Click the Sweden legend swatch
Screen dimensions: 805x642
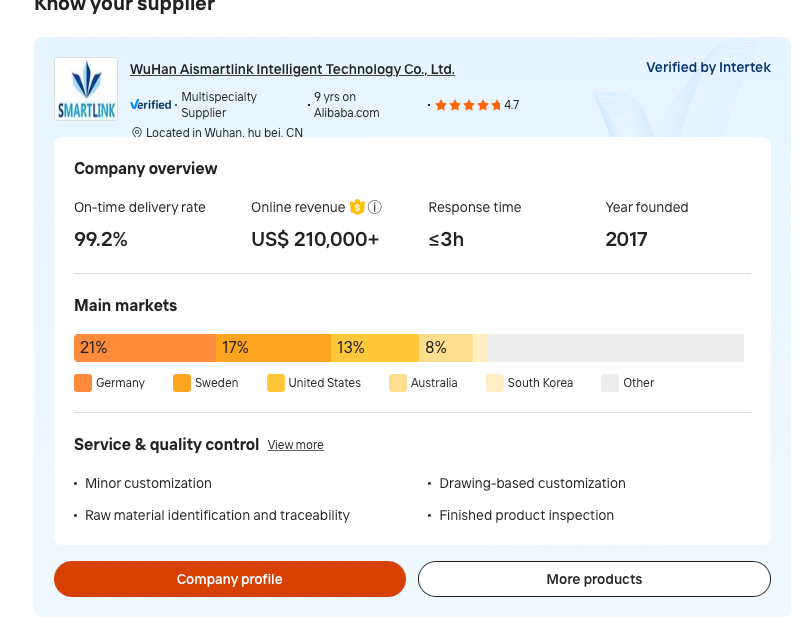click(x=182, y=383)
